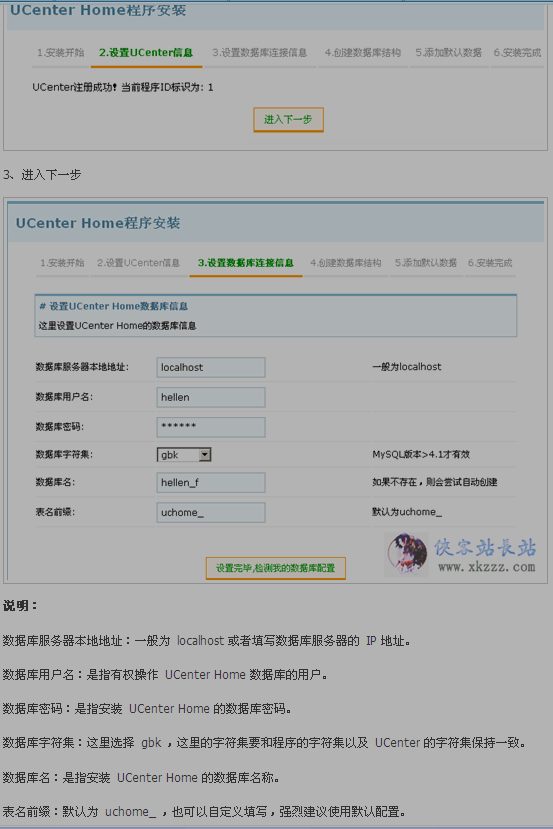Click the label 数据库名: in form
The image size is (553, 829).
point(55,482)
